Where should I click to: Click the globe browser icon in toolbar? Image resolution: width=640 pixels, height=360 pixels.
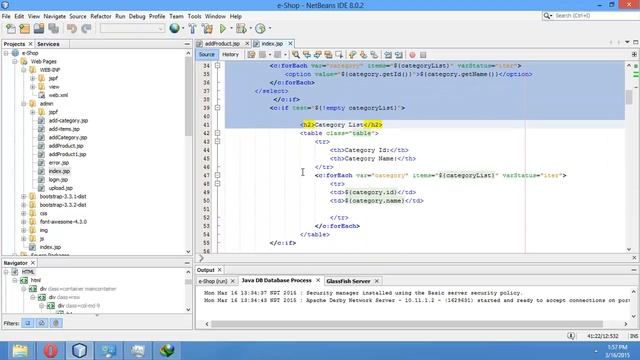coord(174,28)
